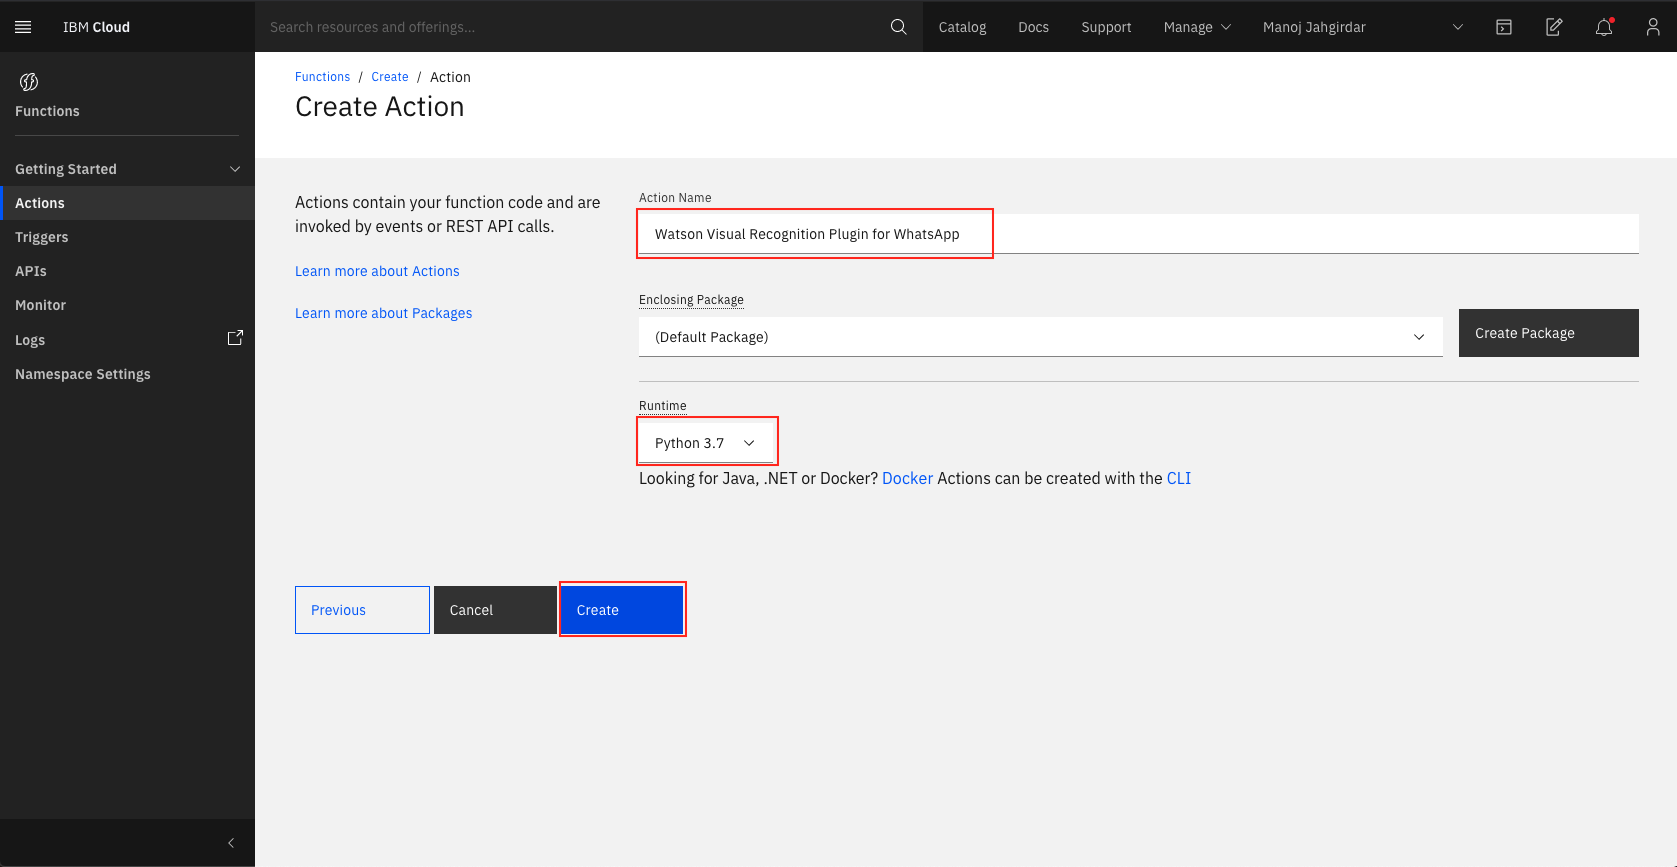Open the Catalog menu item
The image size is (1677, 867).
(x=962, y=27)
